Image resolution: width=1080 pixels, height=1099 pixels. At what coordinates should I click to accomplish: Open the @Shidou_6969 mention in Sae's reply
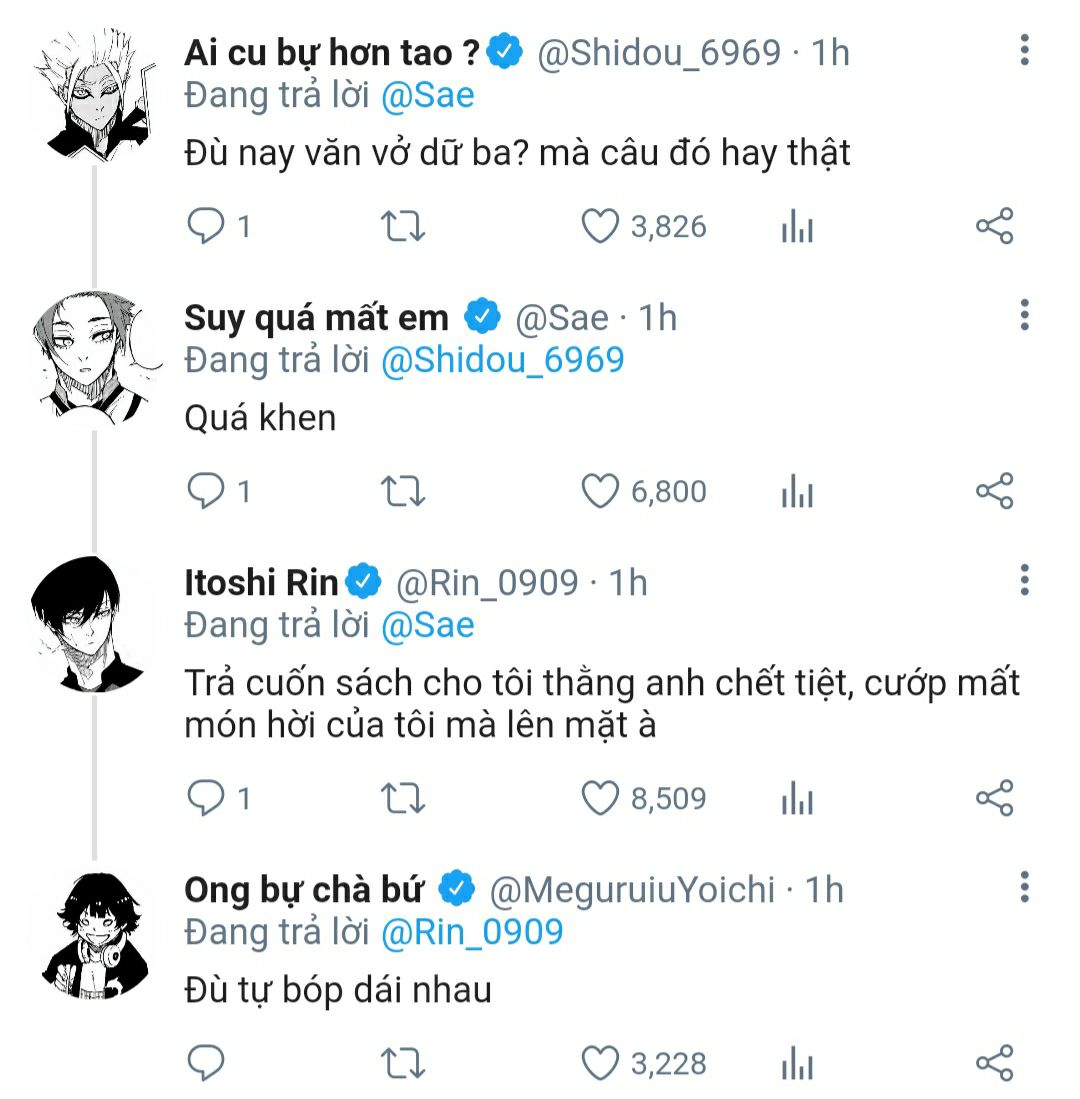(x=502, y=360)
